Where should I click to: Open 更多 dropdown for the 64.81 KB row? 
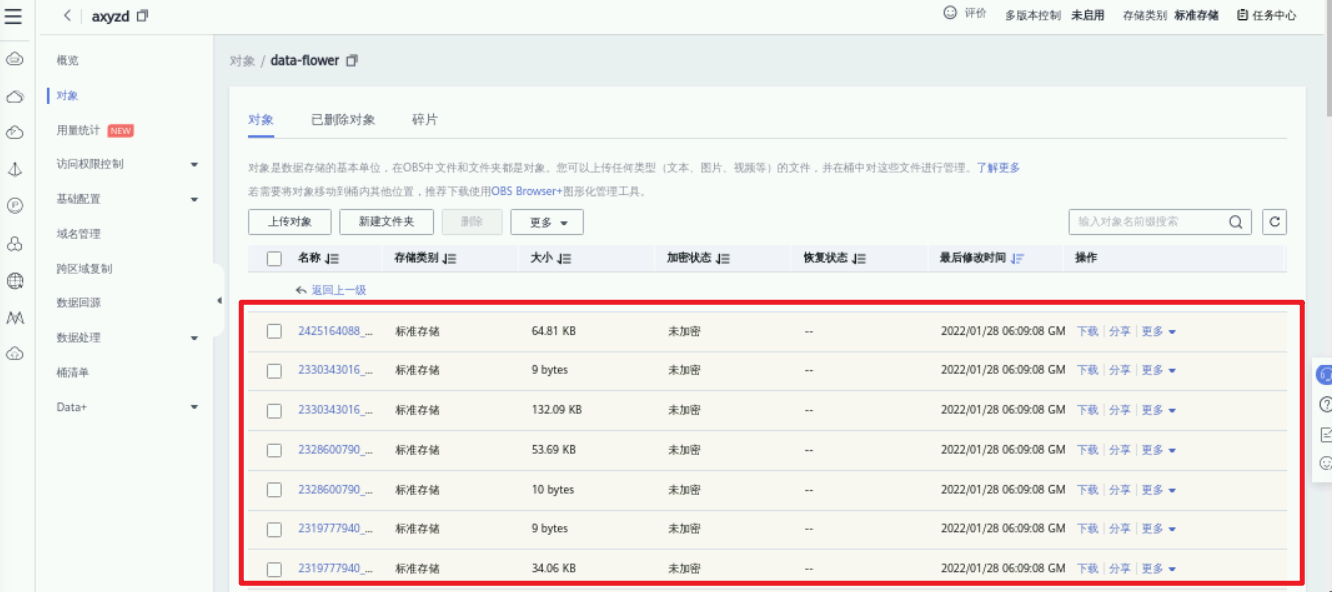1159,331
